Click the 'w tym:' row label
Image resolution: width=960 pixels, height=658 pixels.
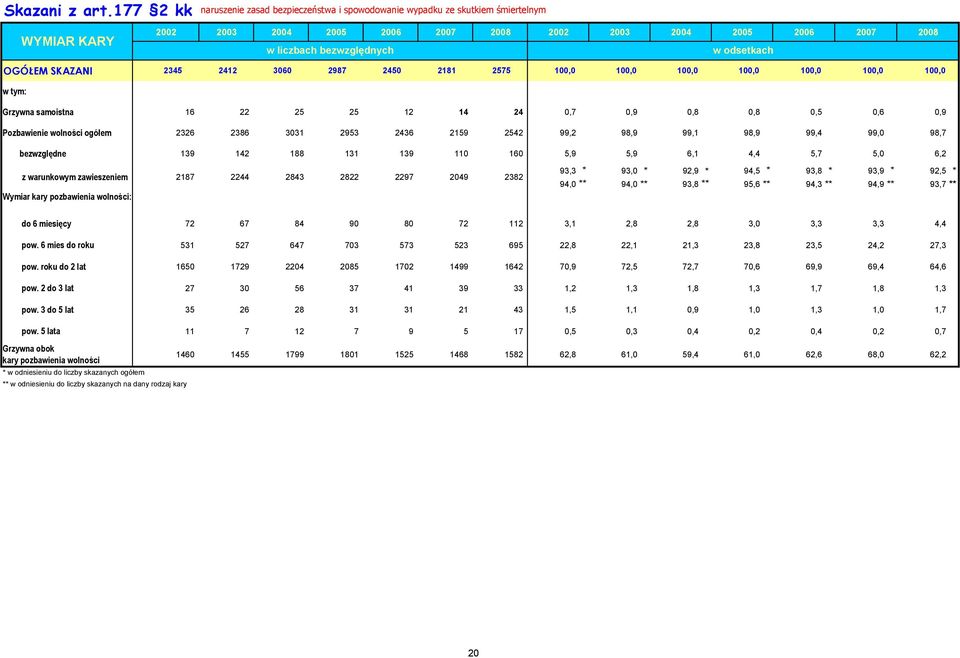(14, 91)
